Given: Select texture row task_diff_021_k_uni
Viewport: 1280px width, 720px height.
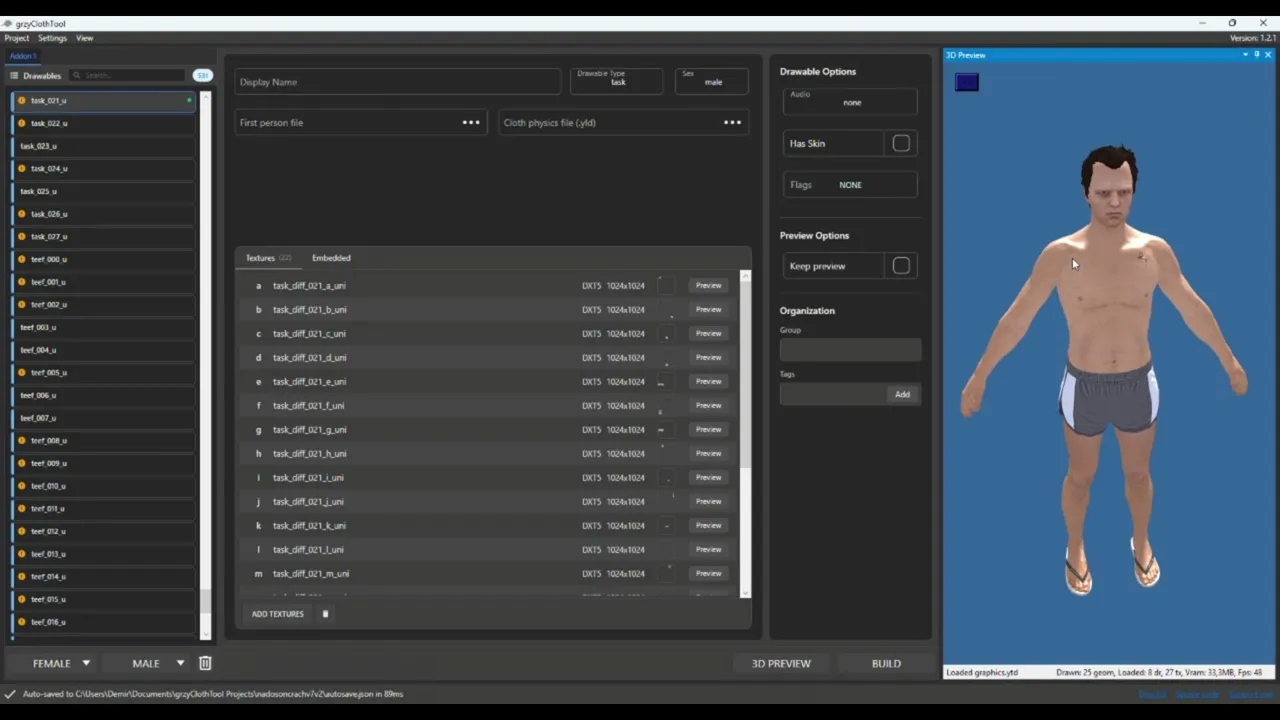Looking at the screenshot, I should [490, 526].
